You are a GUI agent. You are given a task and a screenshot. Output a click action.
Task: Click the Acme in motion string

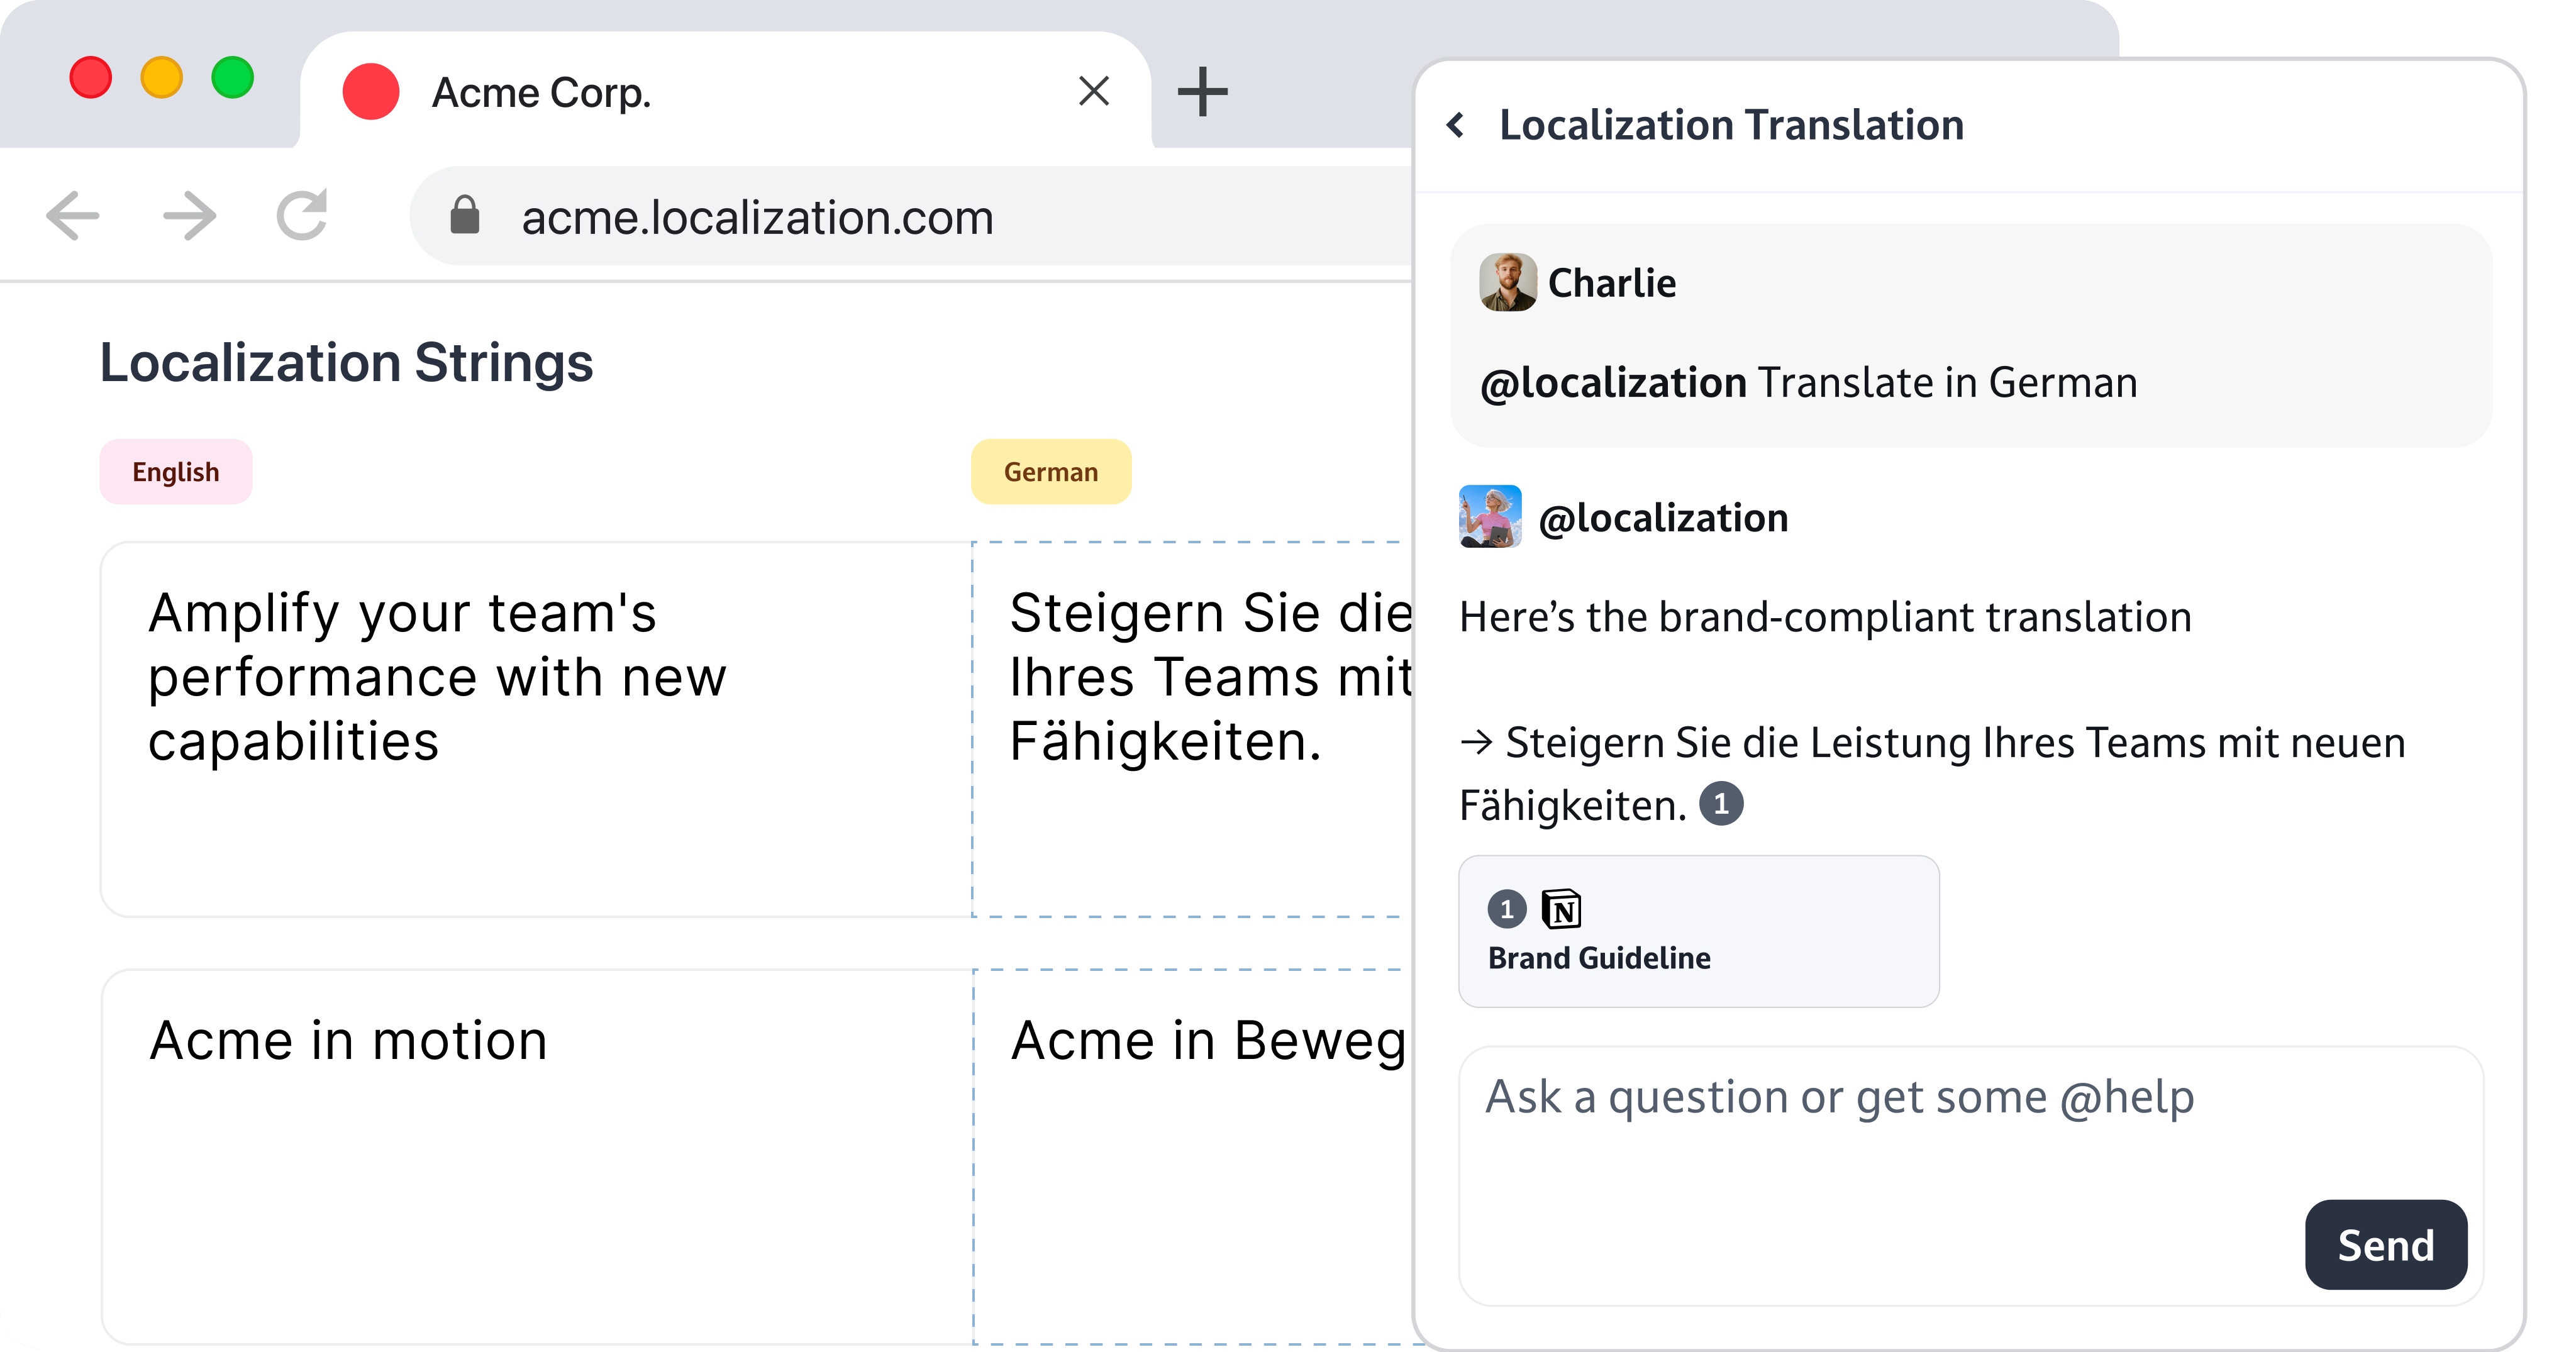pos(536,1156)
